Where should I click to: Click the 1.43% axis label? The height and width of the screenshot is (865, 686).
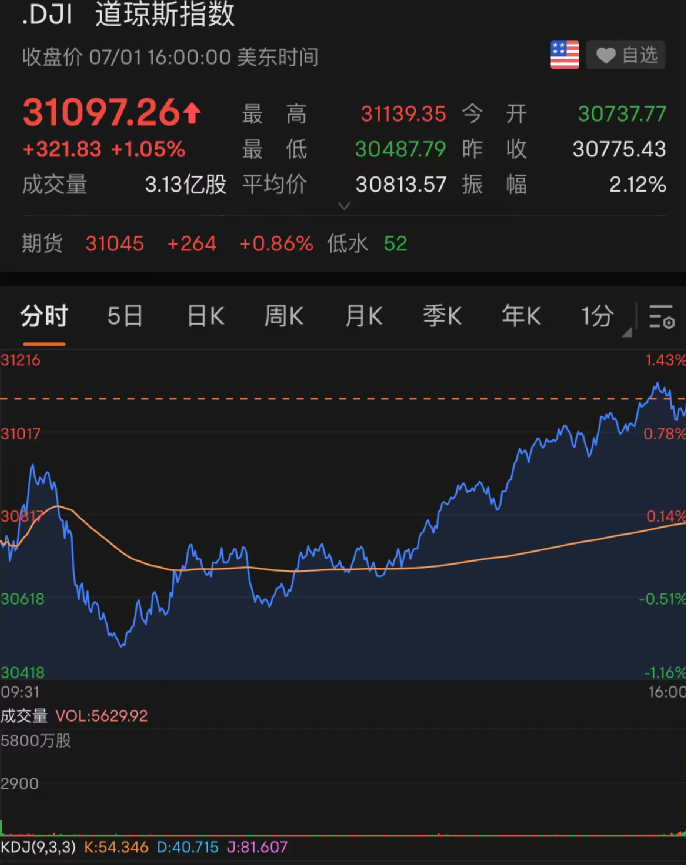pos(666,360)
